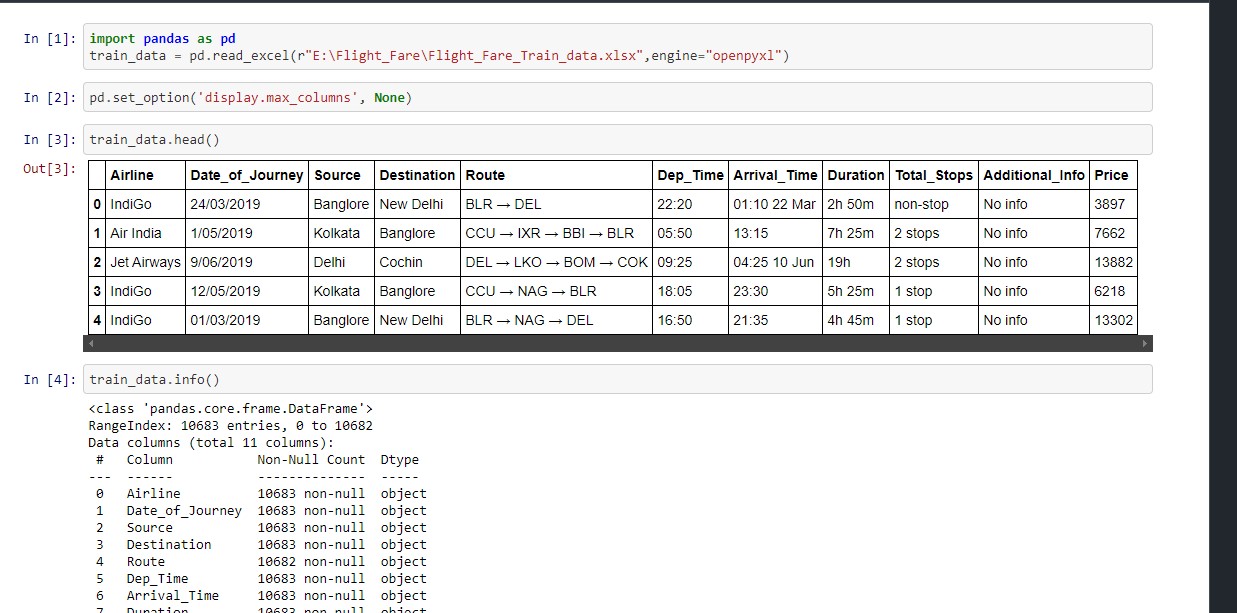
Task: Click the route cell BLR → DEL
Action: pyautogui.click(x=557, y=204)
